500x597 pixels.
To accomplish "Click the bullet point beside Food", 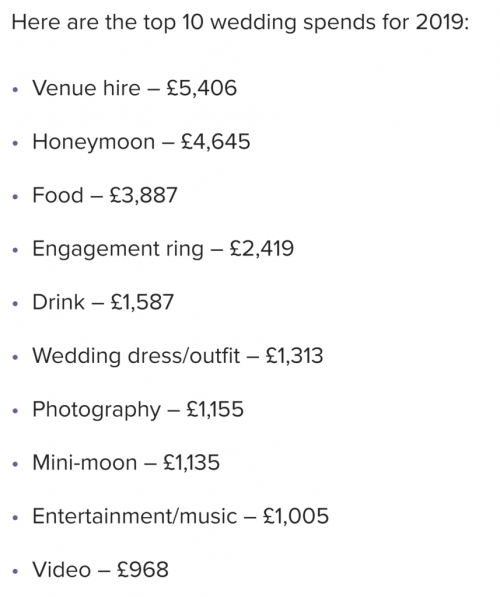I will [x=15, y=197].
